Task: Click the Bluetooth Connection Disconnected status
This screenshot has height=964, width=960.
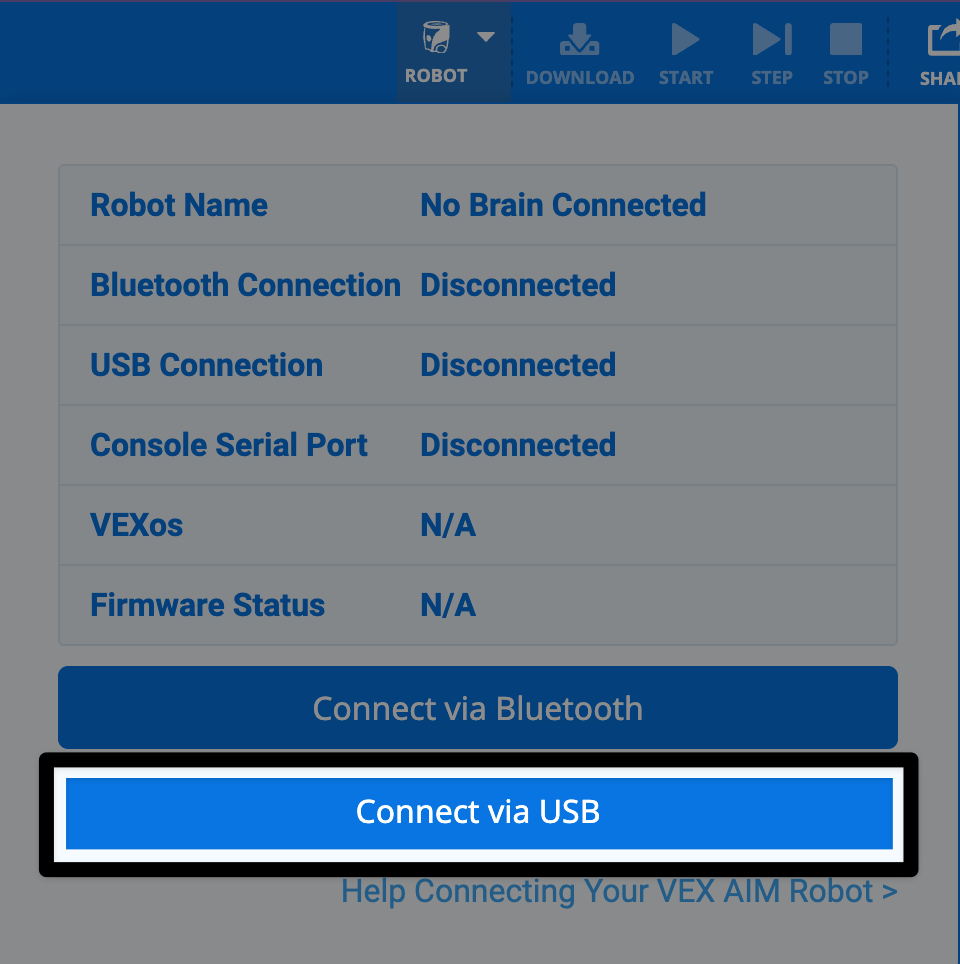Action: (x=478, y=285)
